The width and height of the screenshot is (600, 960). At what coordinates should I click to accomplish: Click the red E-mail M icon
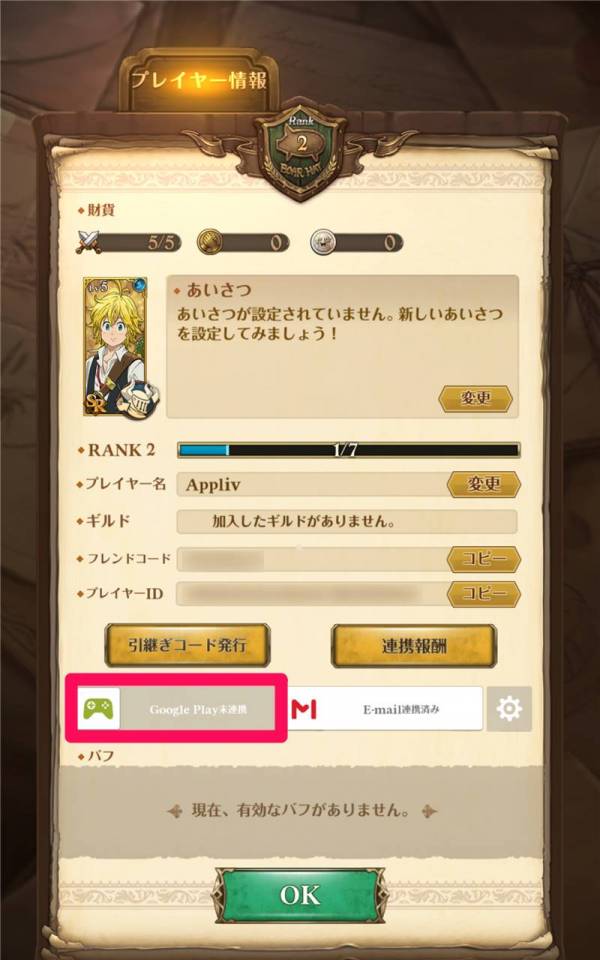(303, 709)
